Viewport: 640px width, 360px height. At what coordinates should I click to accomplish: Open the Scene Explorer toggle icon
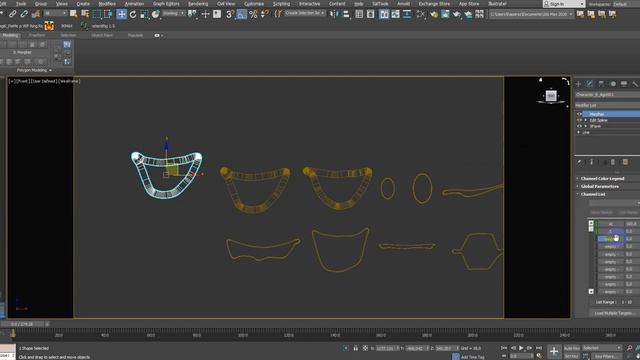point(359,14)
